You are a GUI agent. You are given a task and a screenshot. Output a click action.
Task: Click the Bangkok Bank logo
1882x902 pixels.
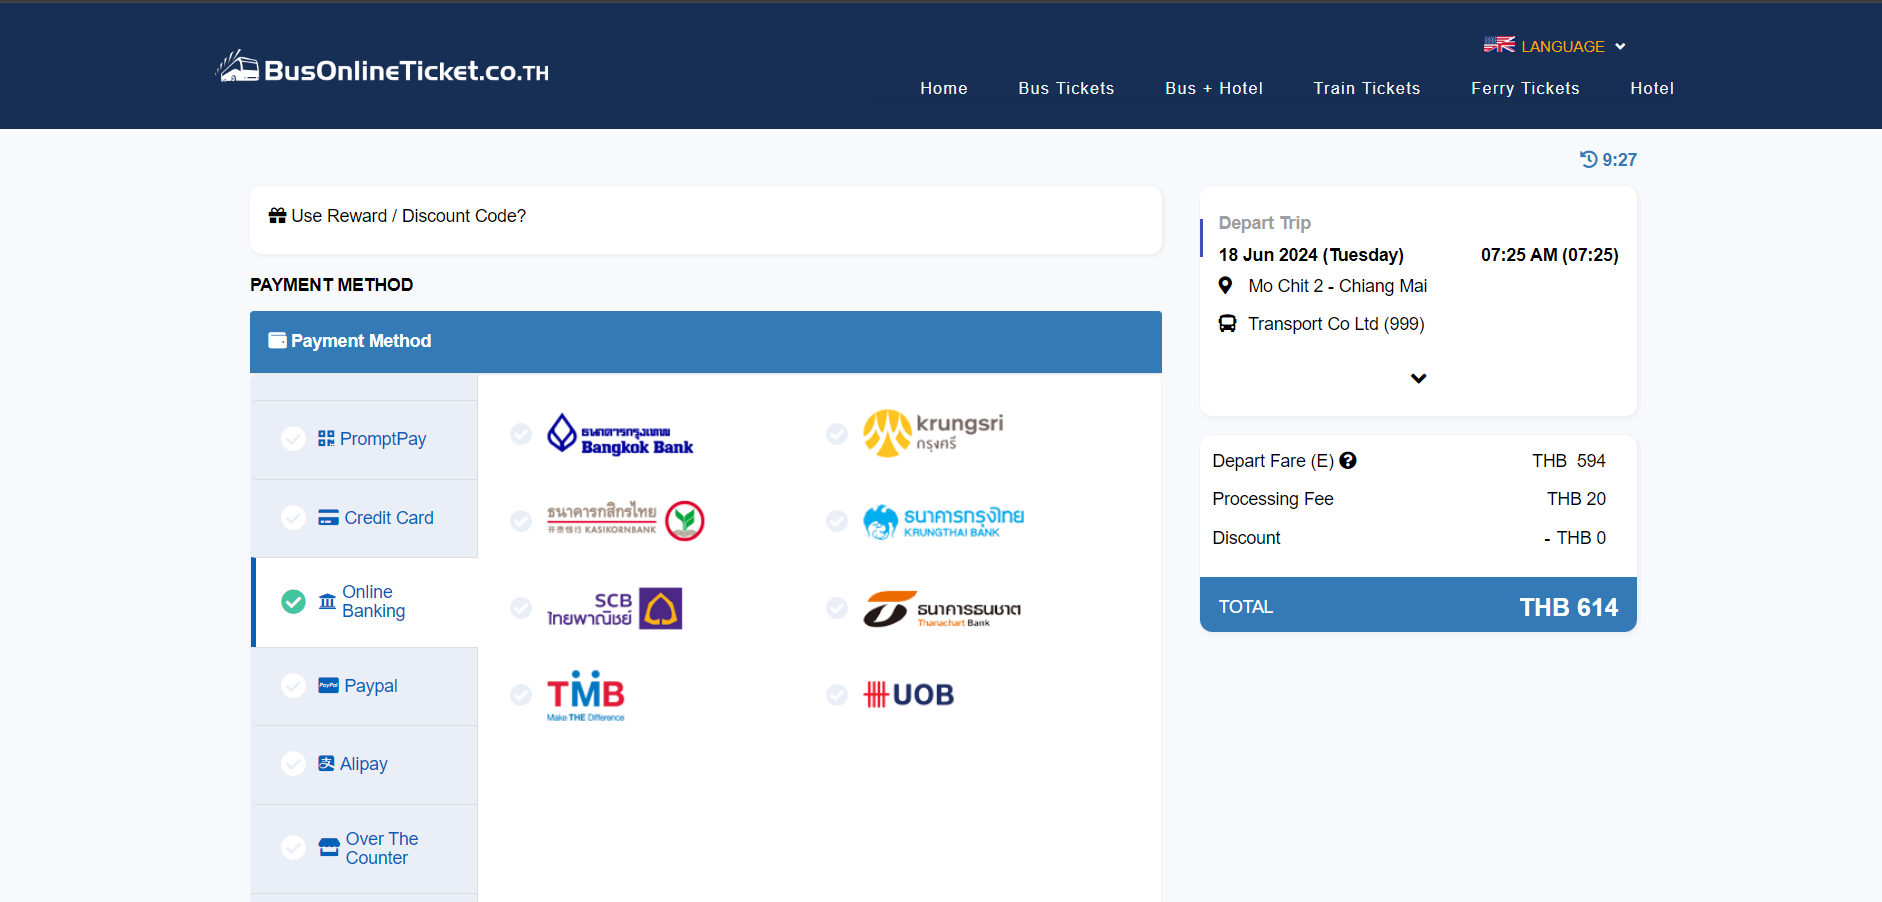[x=620, y=434]
